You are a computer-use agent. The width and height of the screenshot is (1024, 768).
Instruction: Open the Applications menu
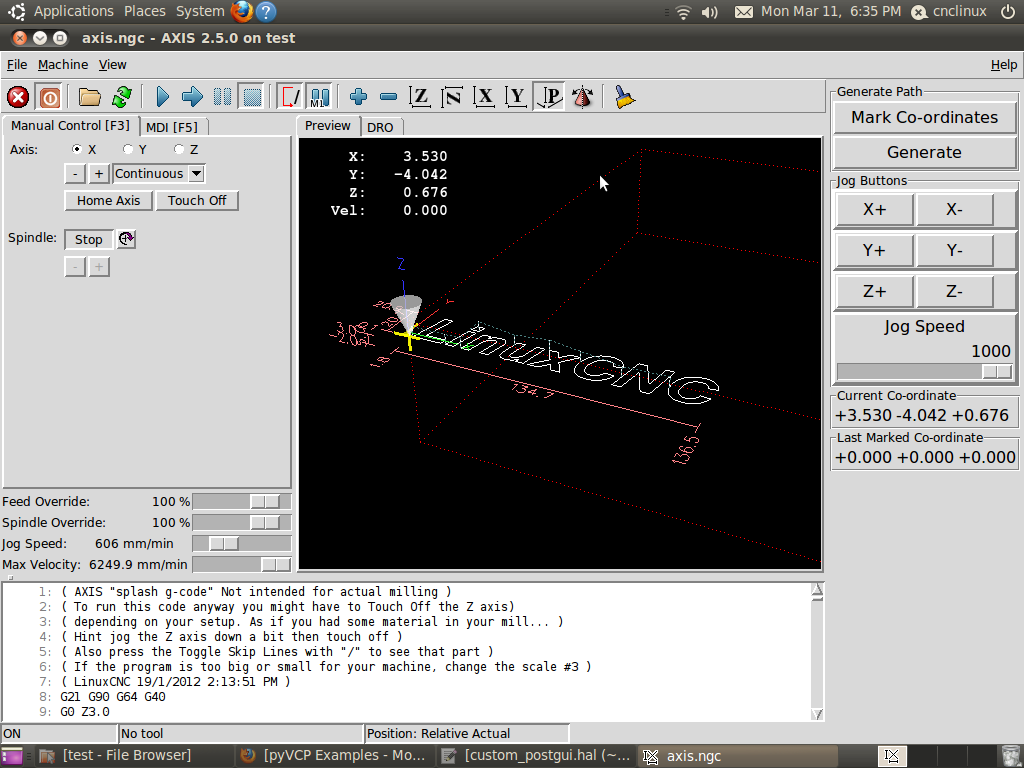[x=73, y=11]
